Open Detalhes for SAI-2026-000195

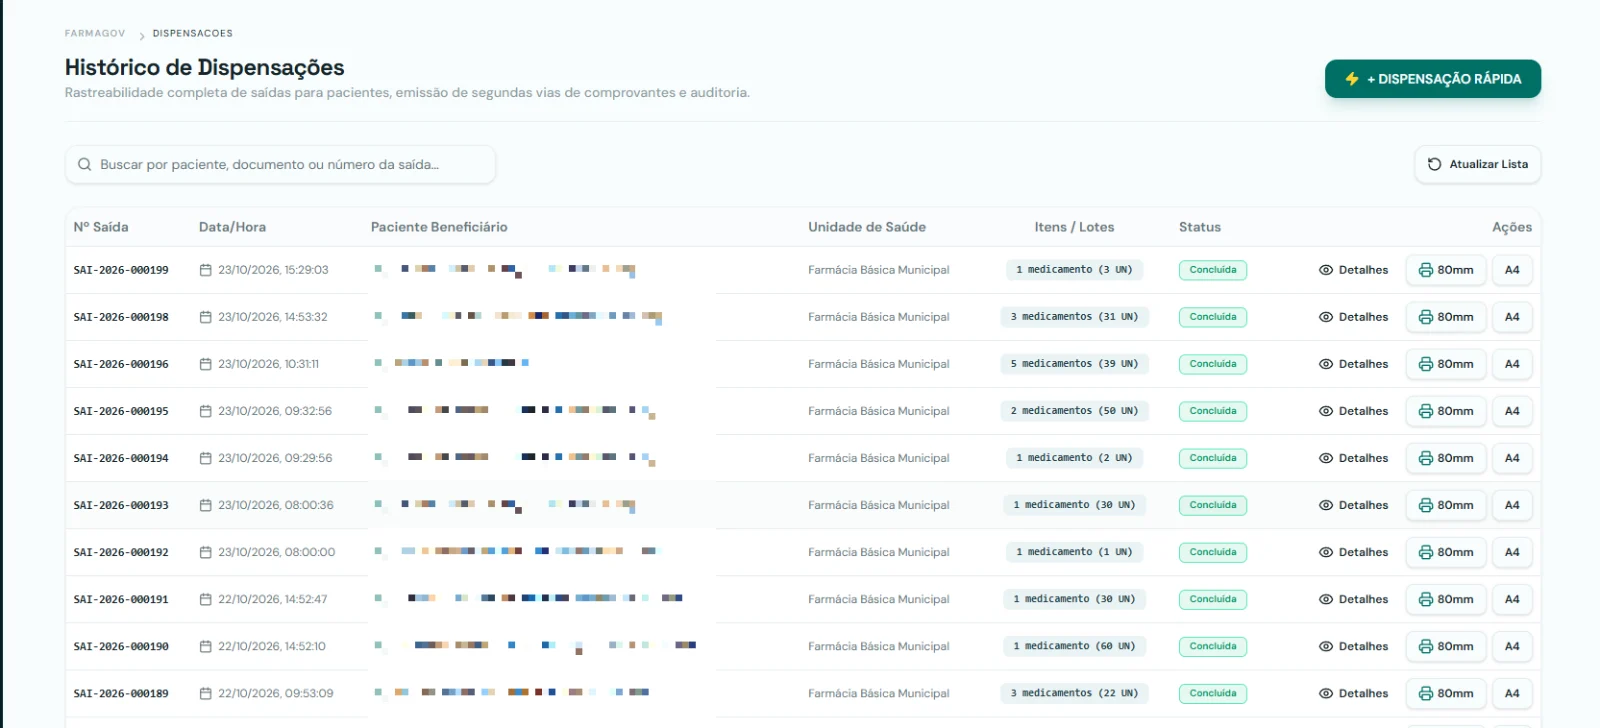[1353, 411]
